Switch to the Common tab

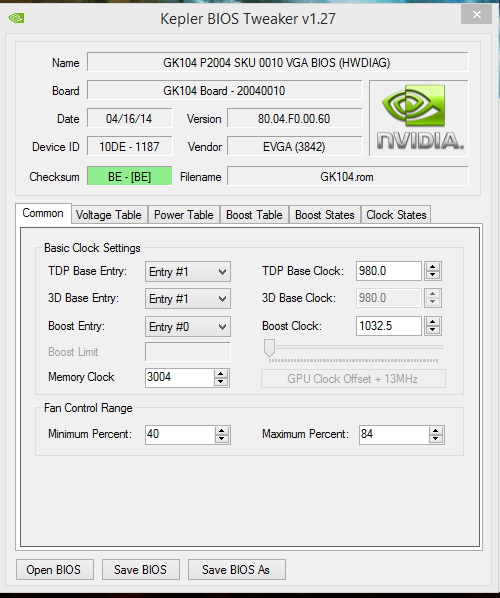click(x=43, y=213)
